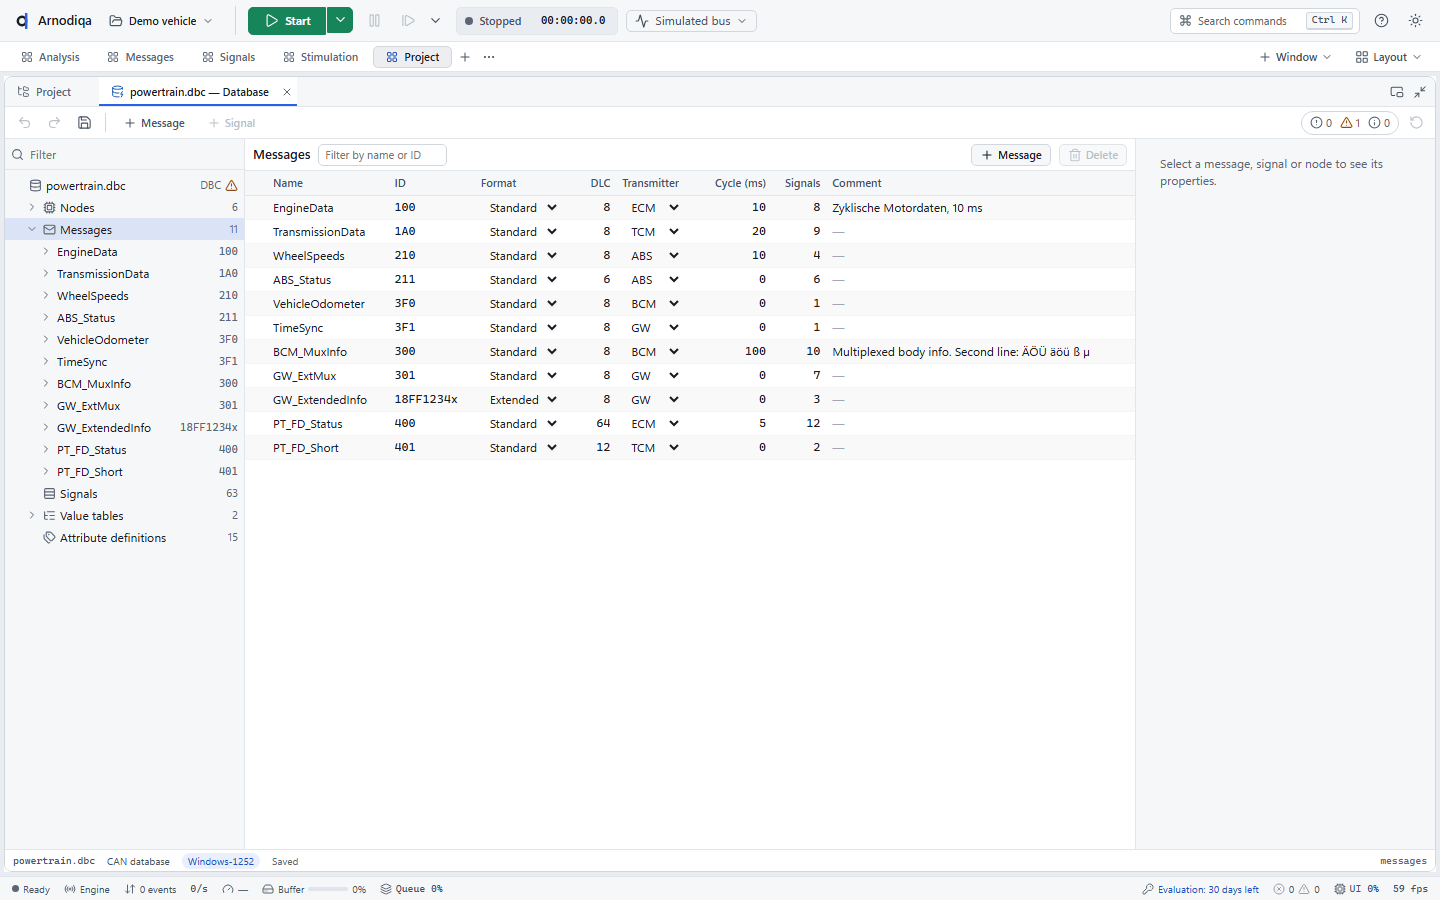Click the tree Filter search field
The height and width of the screenshot is (900, 1440).
125,155
